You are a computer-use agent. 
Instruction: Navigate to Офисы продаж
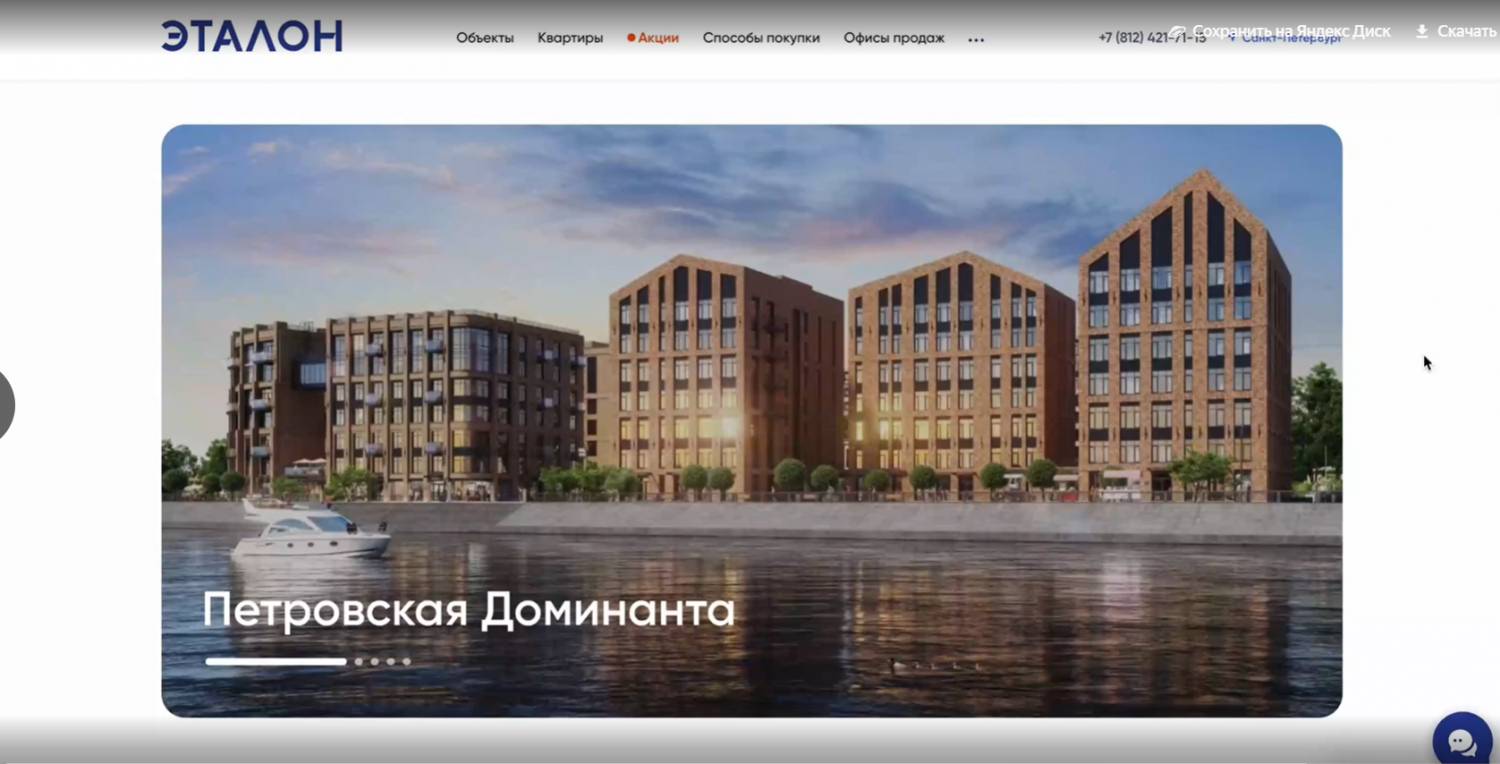894,38
